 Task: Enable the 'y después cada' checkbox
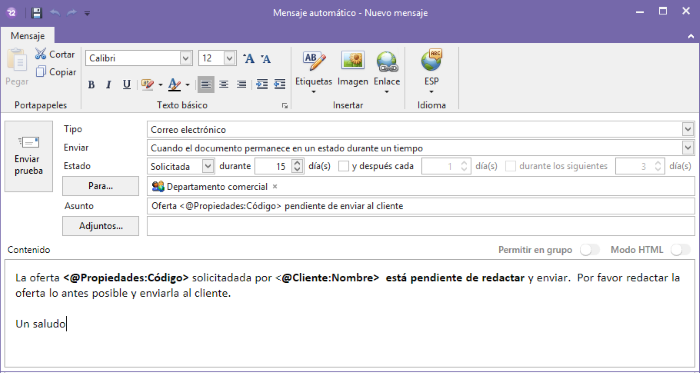point(343,166)
